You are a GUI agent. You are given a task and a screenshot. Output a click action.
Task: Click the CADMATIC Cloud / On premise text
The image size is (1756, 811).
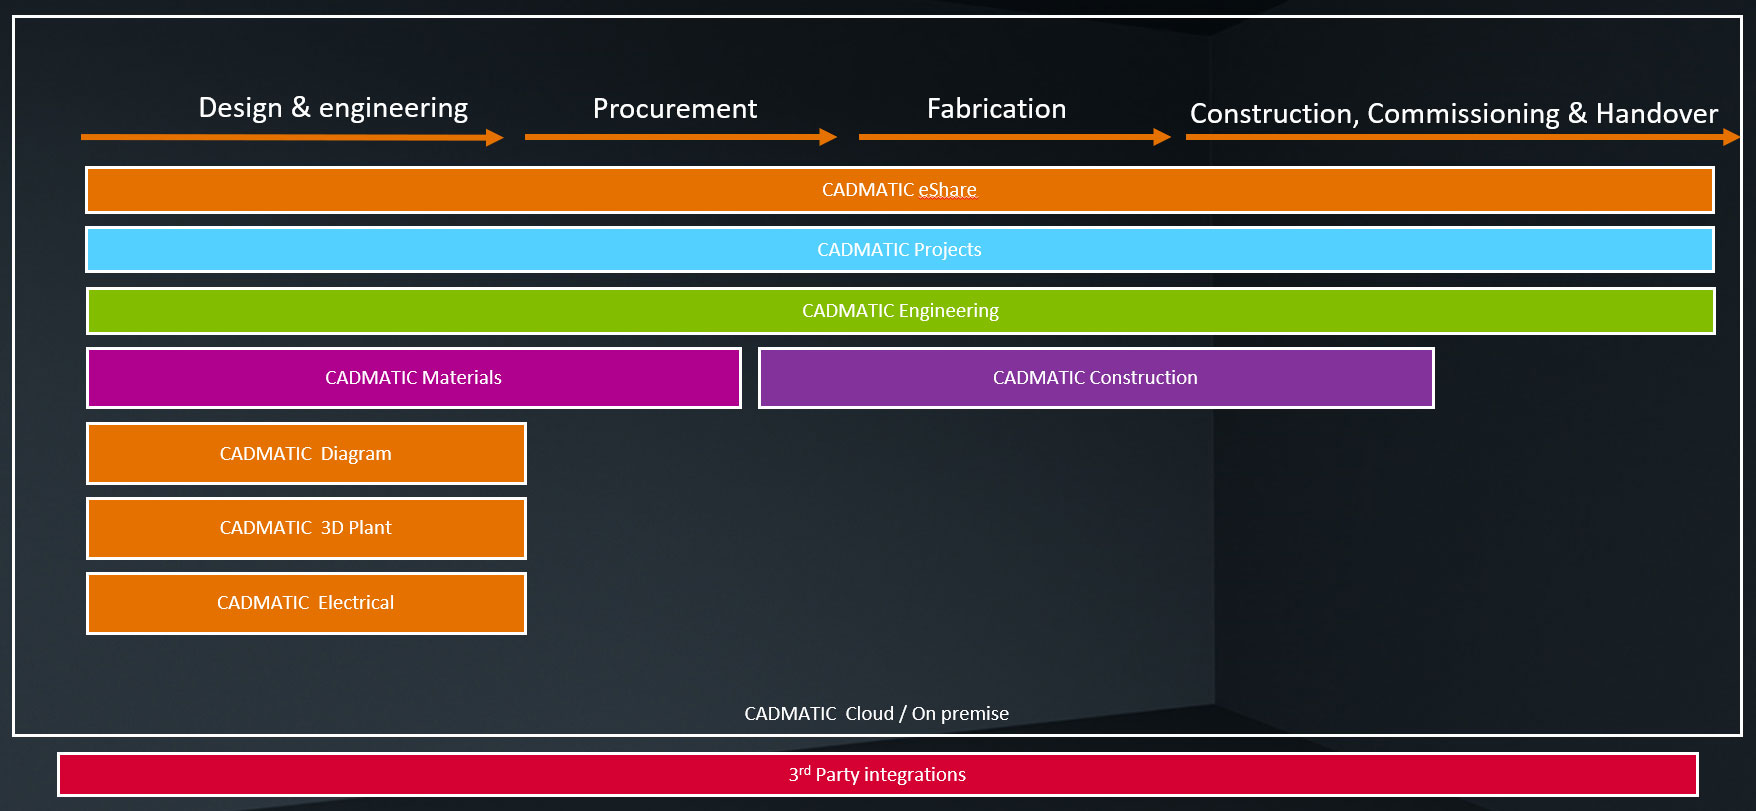click(x=876, y=714)
